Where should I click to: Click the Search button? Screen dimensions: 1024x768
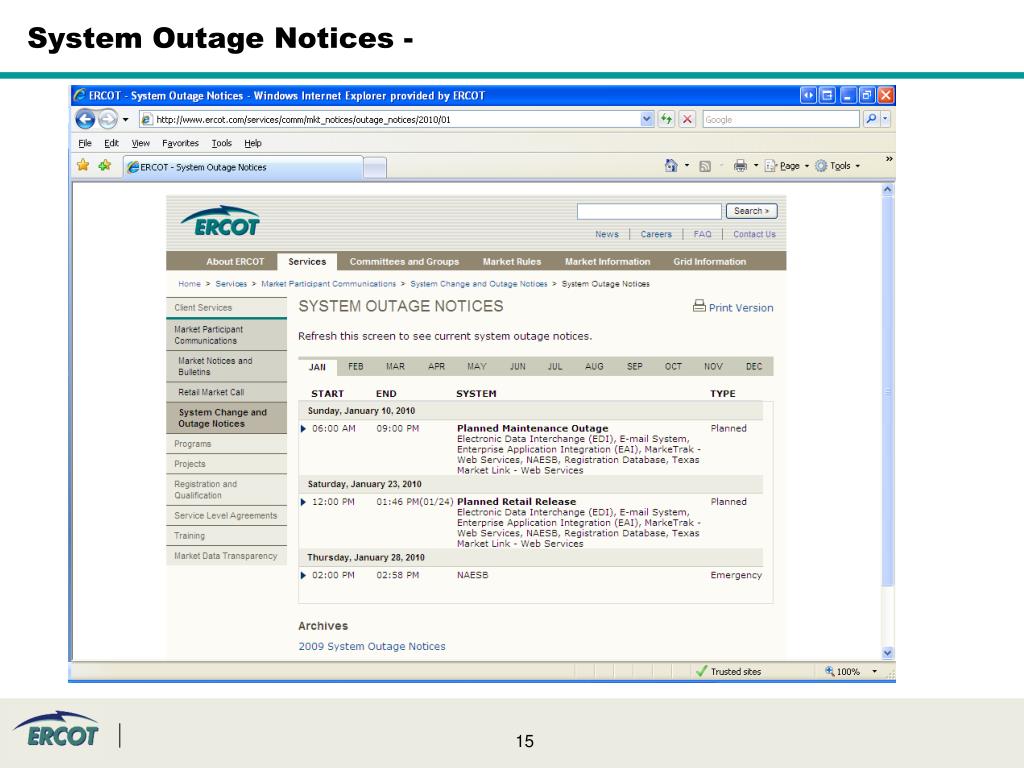[752, 211]
